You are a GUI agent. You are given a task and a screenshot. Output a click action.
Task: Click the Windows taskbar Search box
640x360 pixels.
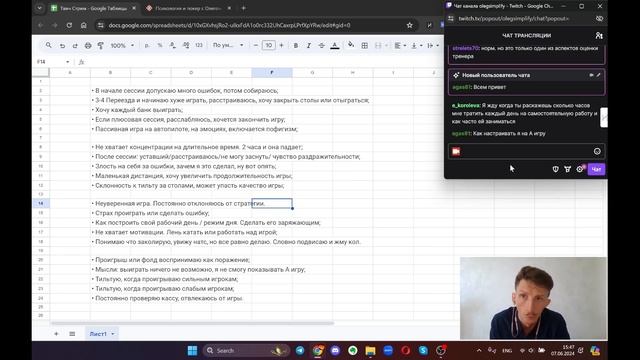(x=246, y=351)
